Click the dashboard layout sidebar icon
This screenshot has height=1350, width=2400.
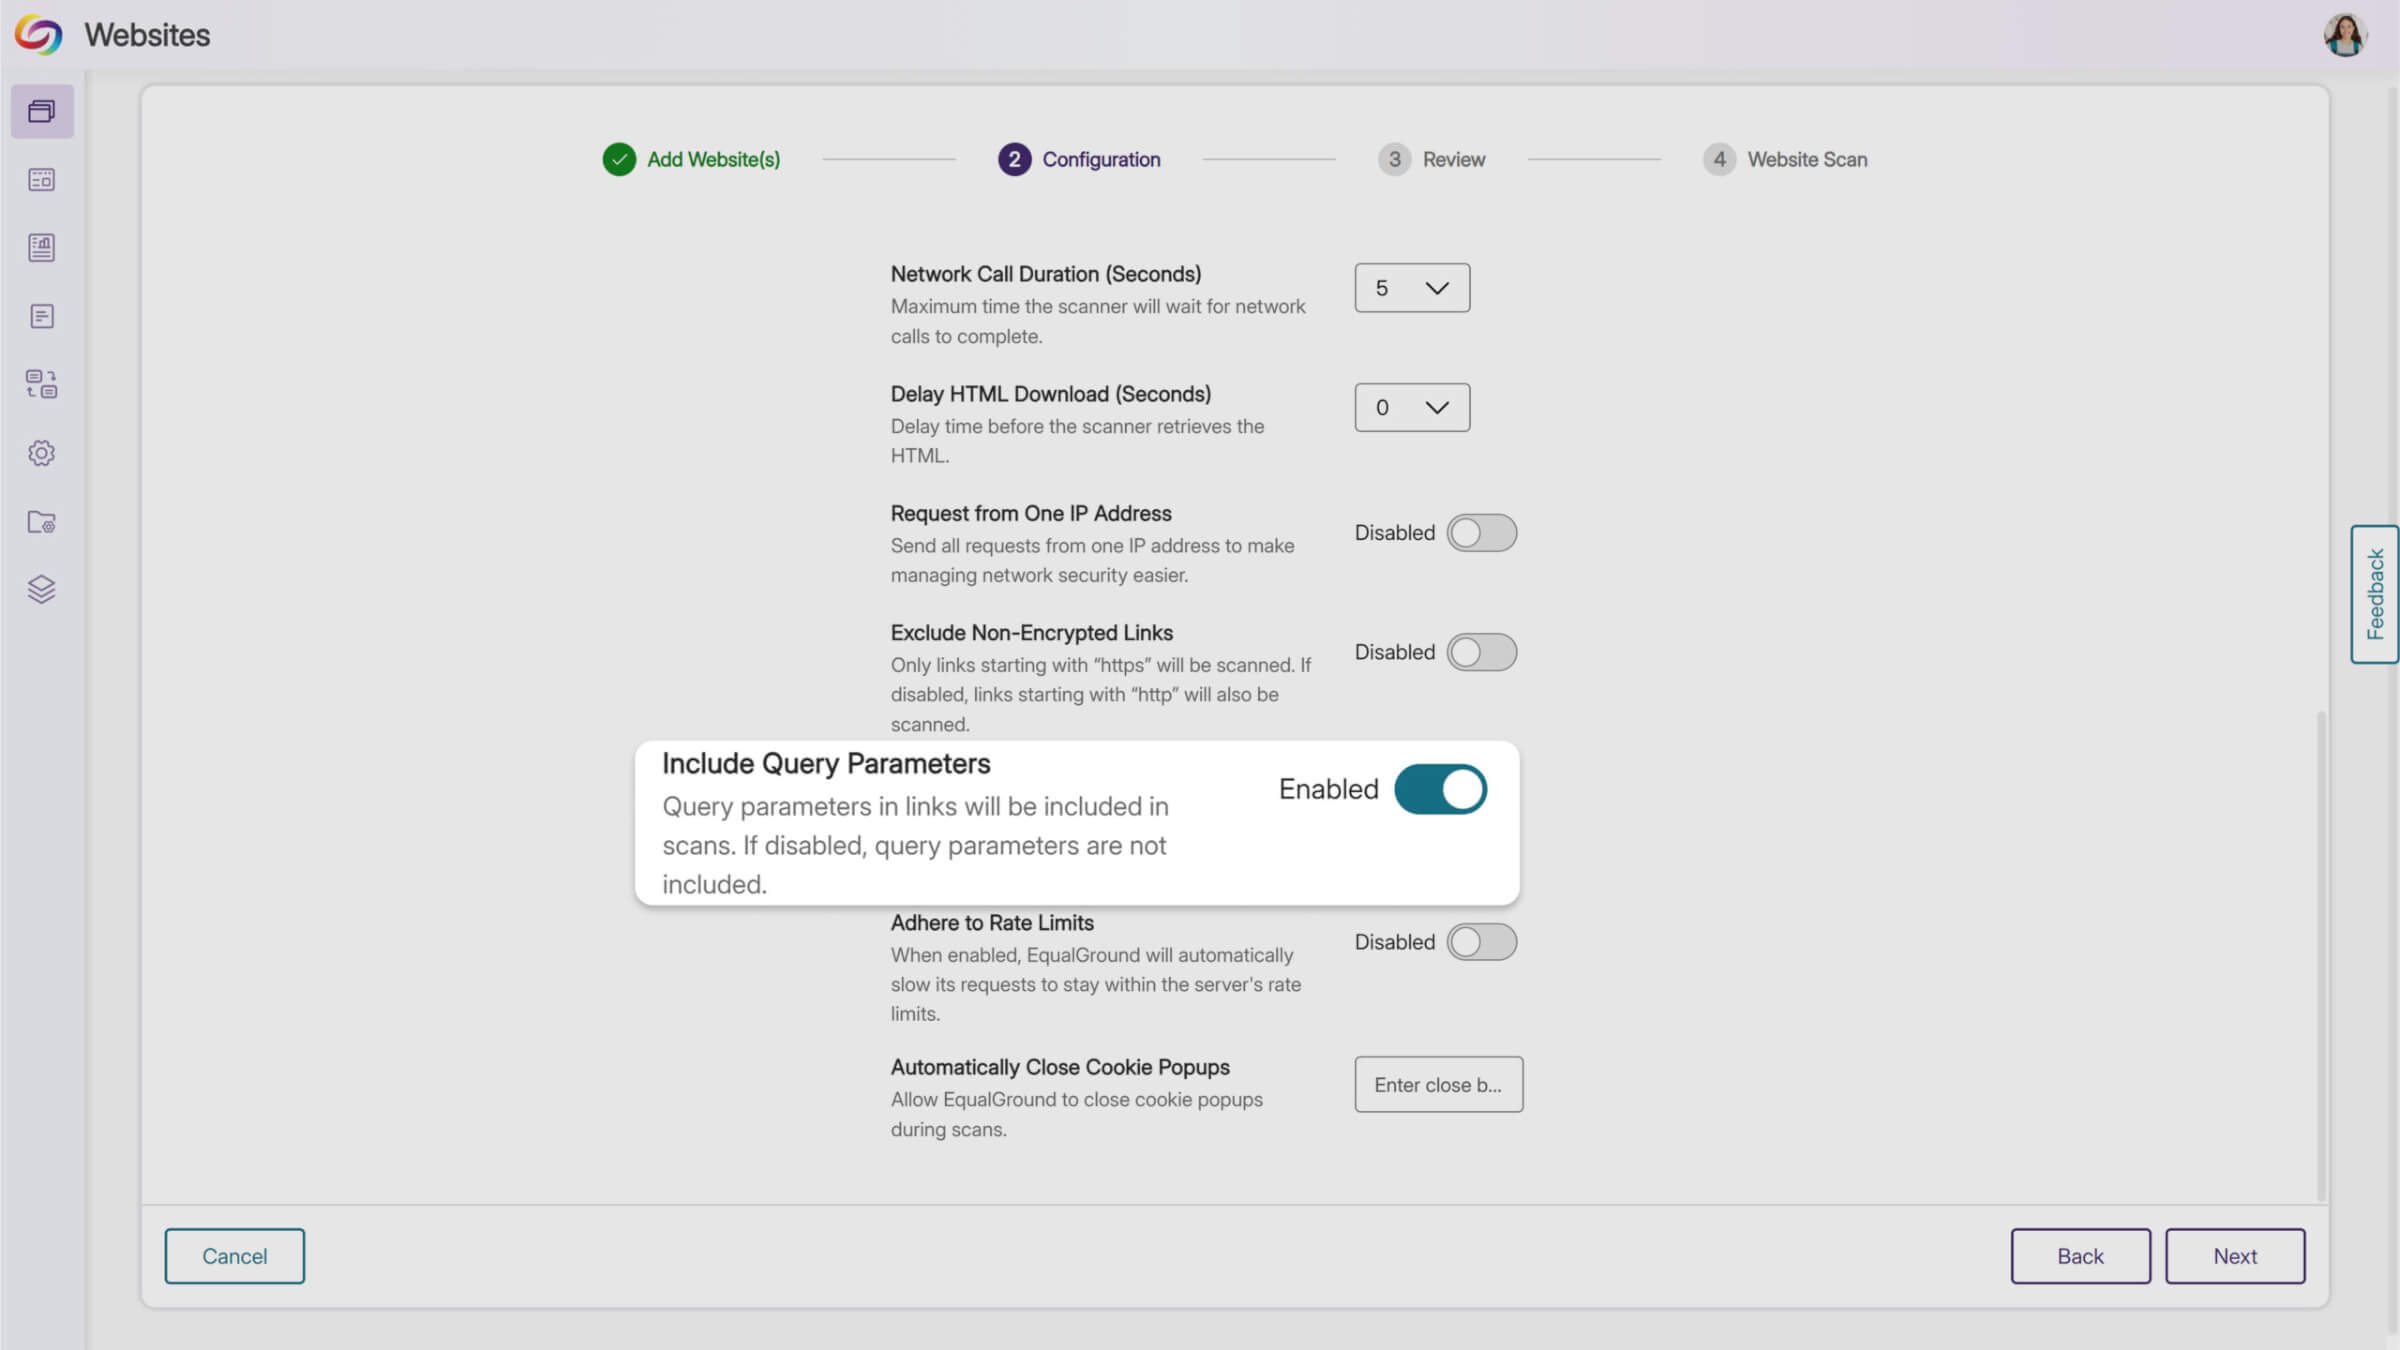[42, 180]
